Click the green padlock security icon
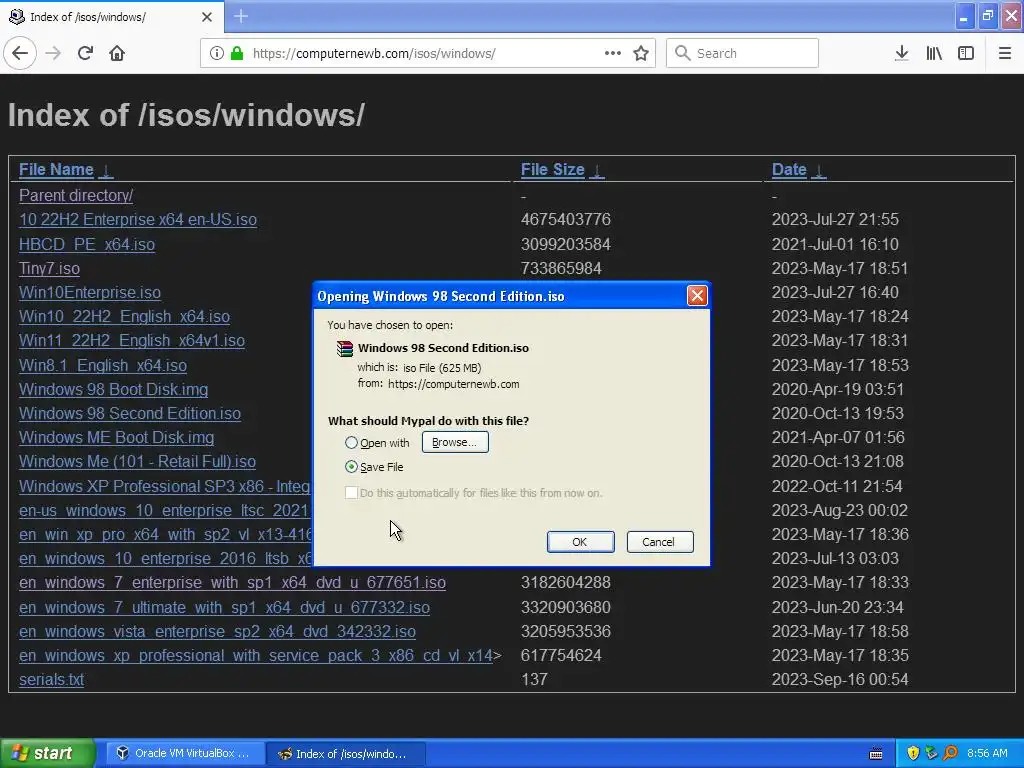Image resolution: width=1024 pixels, height=768 pixels. click(238, 53)
